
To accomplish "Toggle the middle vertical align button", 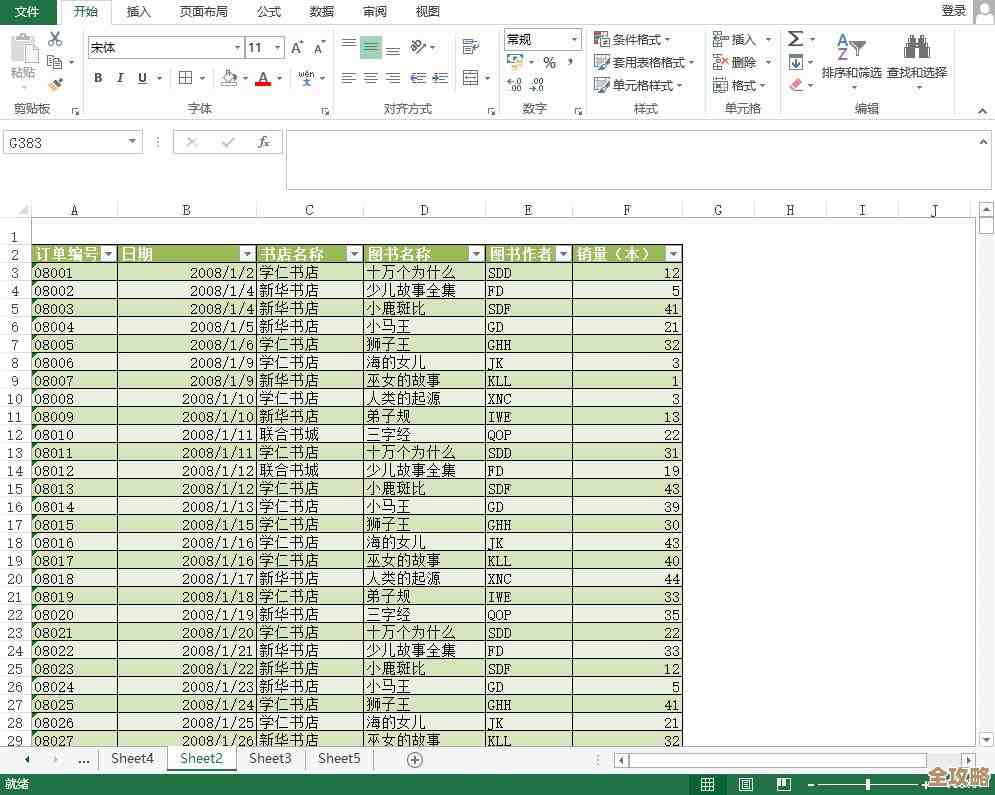I will coord(371,47).
